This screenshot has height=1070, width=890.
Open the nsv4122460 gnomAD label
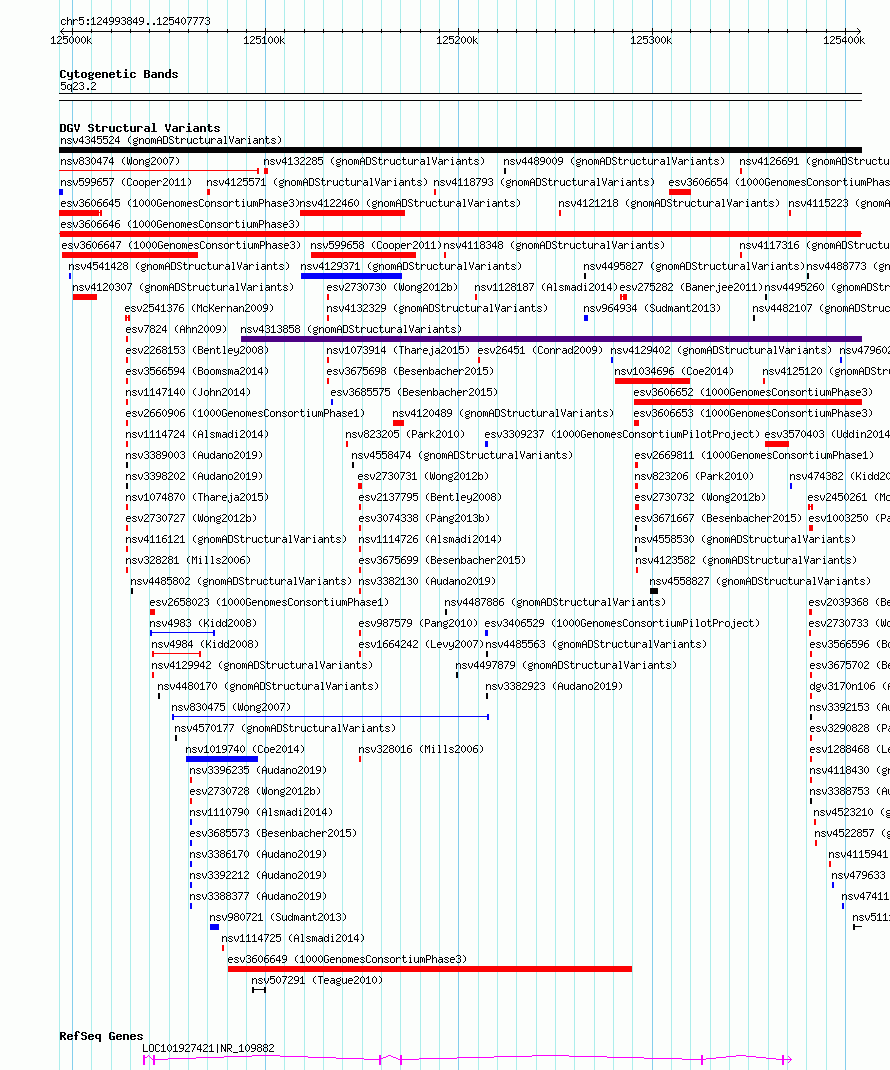click(410, 203)
